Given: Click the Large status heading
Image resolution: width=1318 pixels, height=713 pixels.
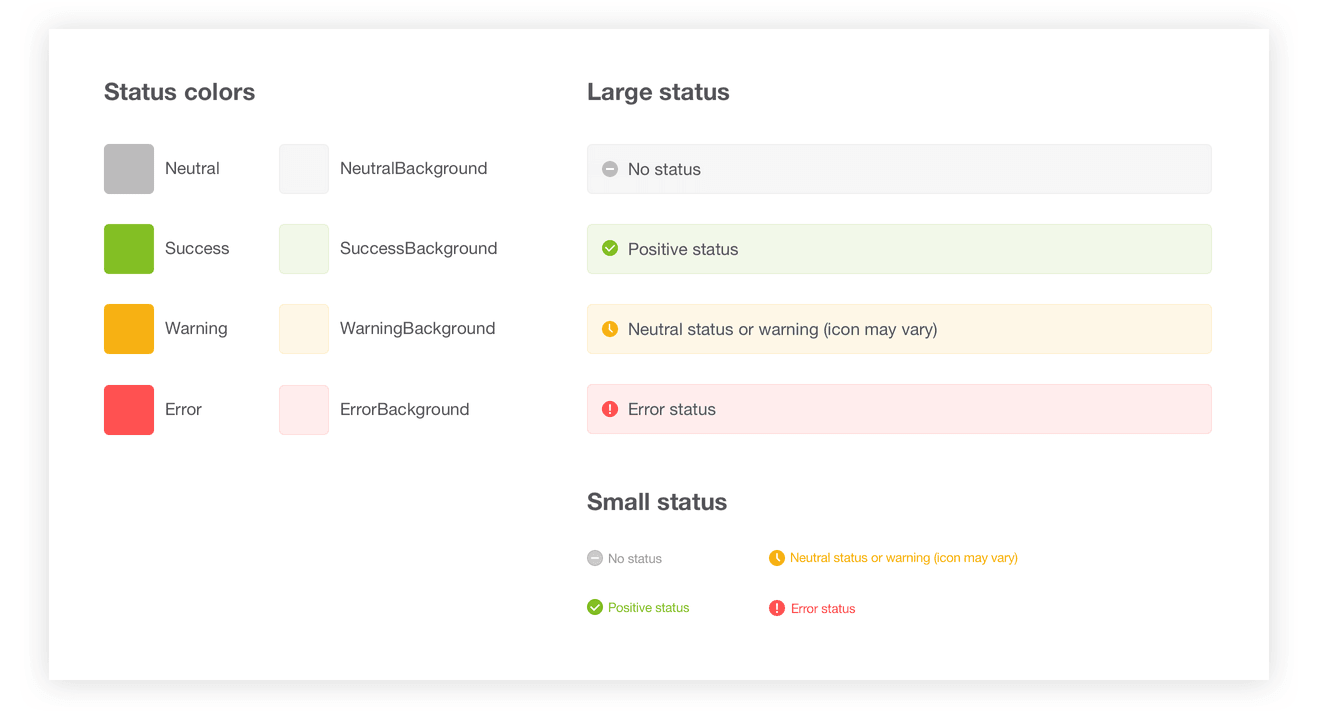Looking at the screenshot, I should pos(658,92).
